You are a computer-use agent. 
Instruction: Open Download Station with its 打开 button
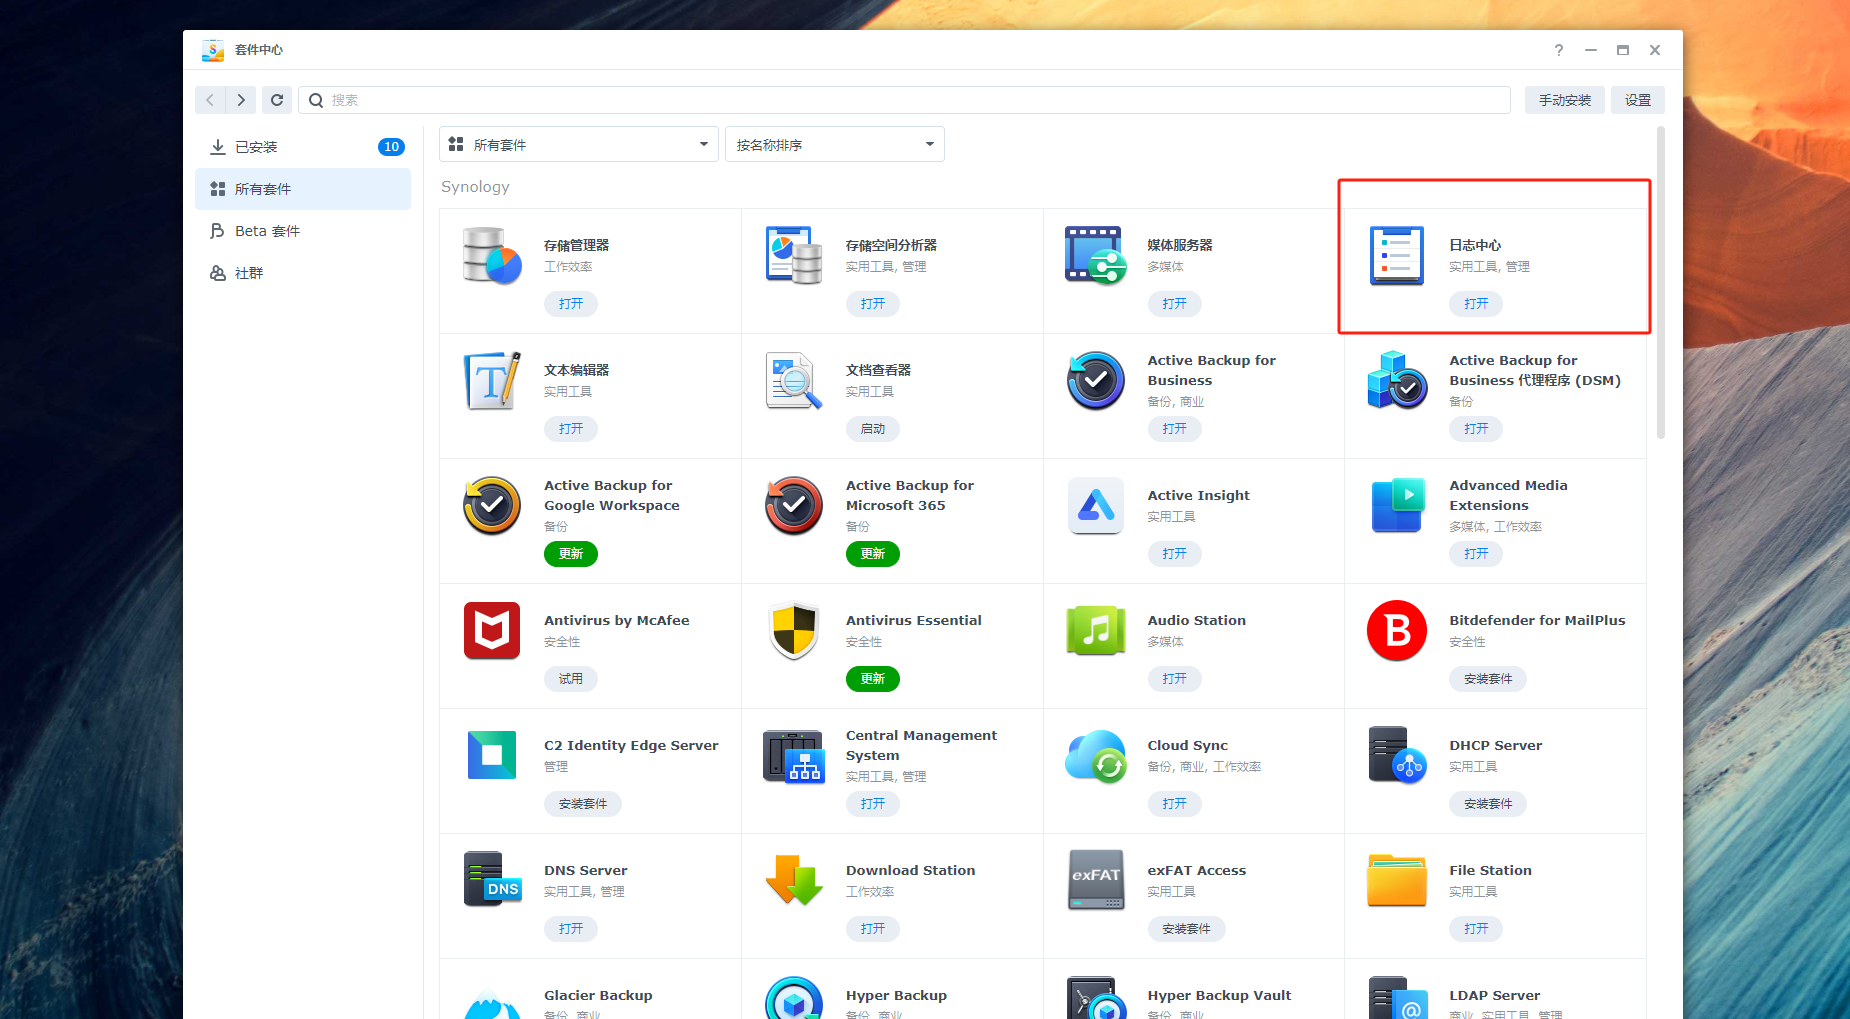[x=873, y=929]
